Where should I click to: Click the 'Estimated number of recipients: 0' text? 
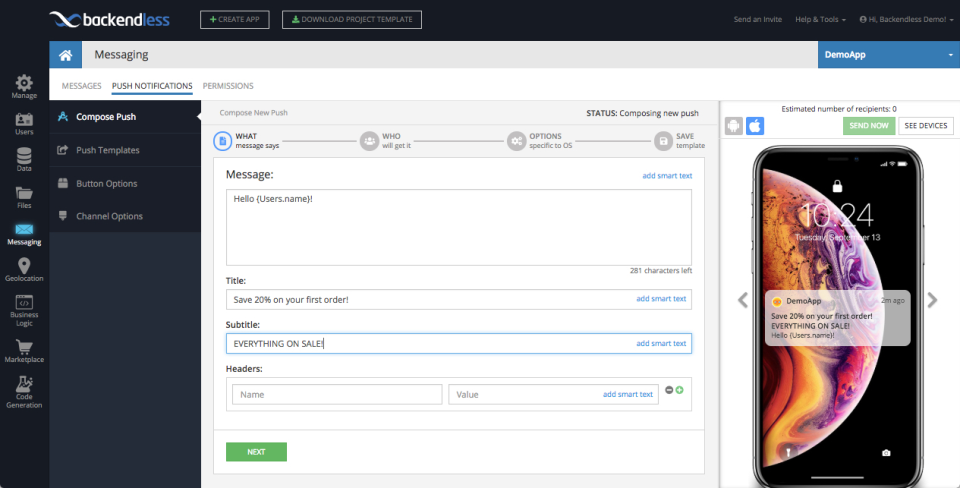click(x=839, y=109)
